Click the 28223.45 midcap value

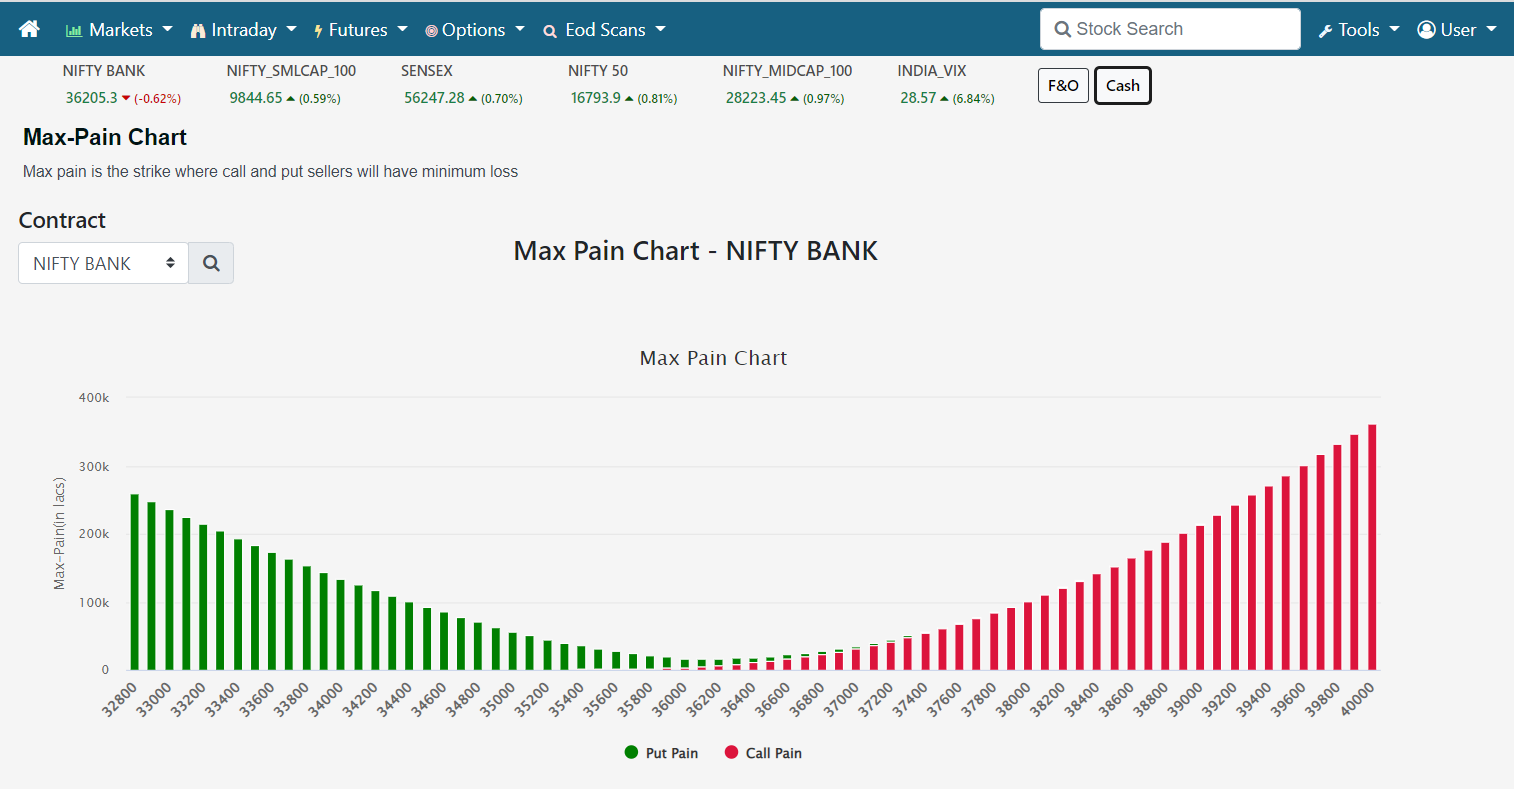pos(756,98)
